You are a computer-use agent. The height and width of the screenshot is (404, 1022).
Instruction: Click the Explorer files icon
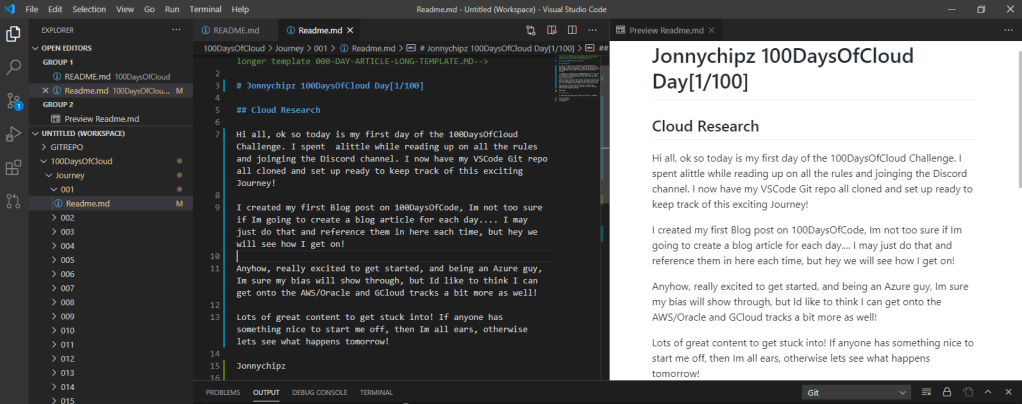(x=14, y=34)
